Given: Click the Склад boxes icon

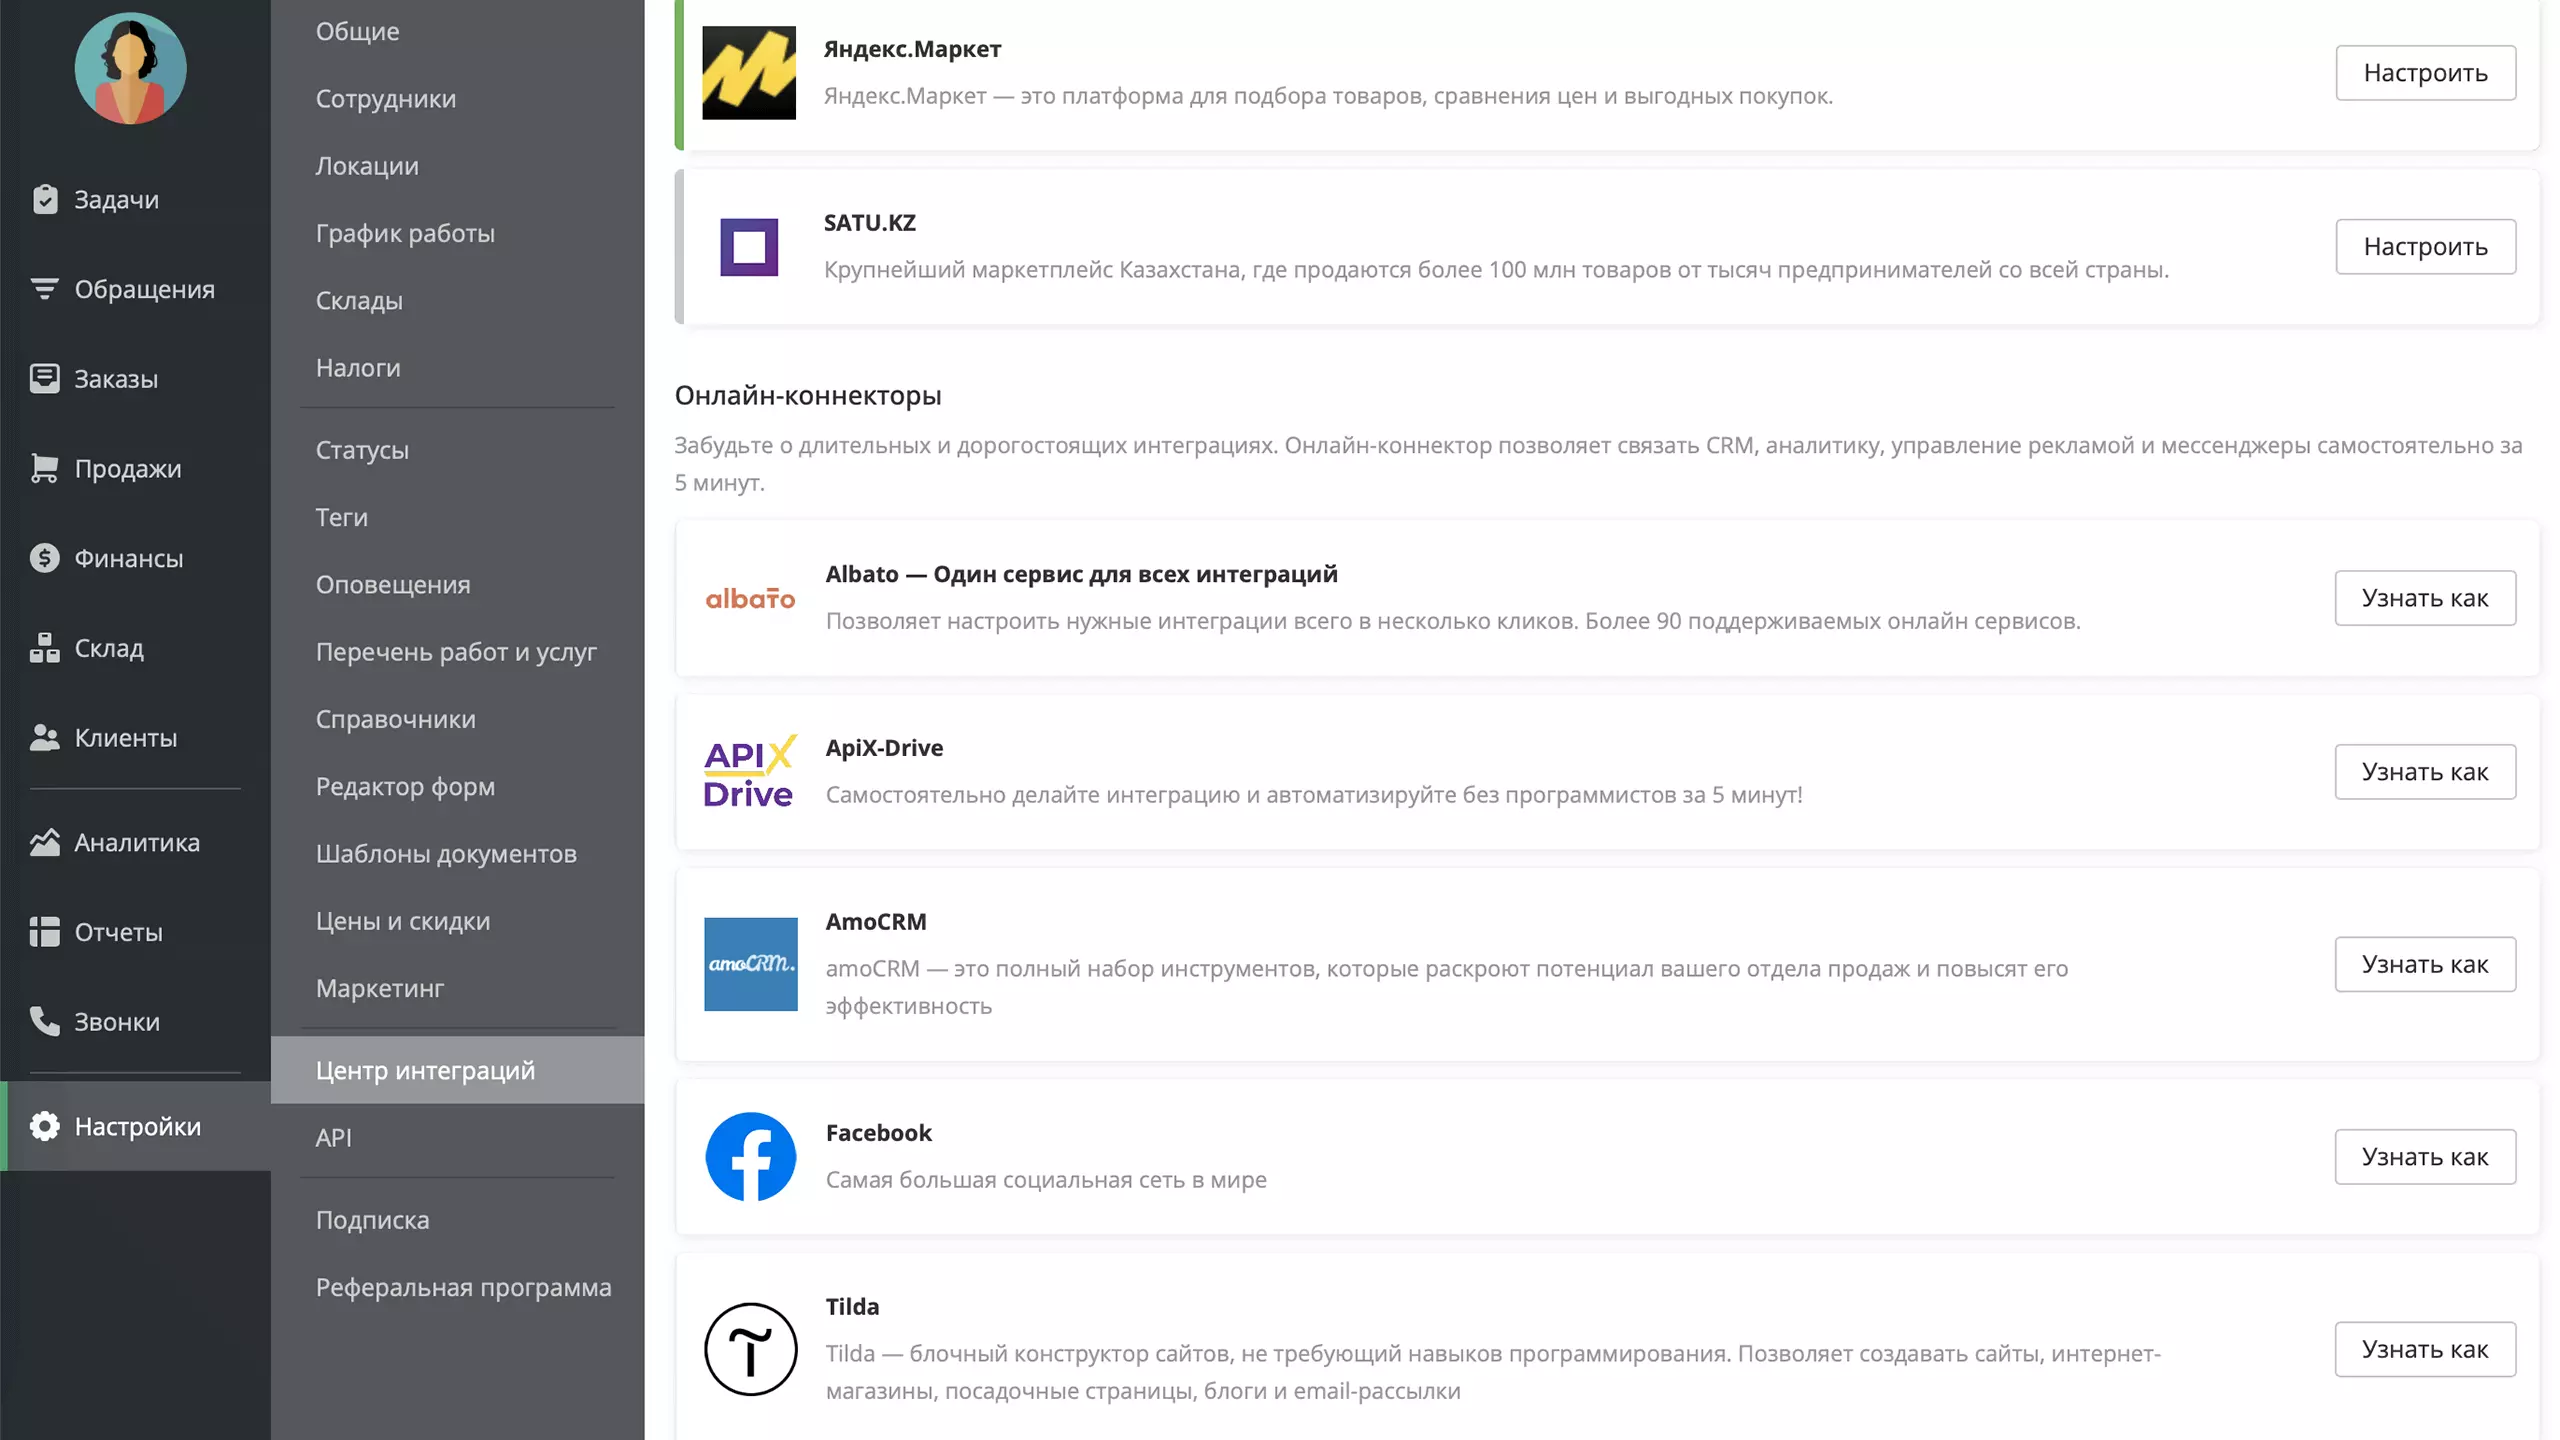Looking at the screenshot, I should click(44, 647).
